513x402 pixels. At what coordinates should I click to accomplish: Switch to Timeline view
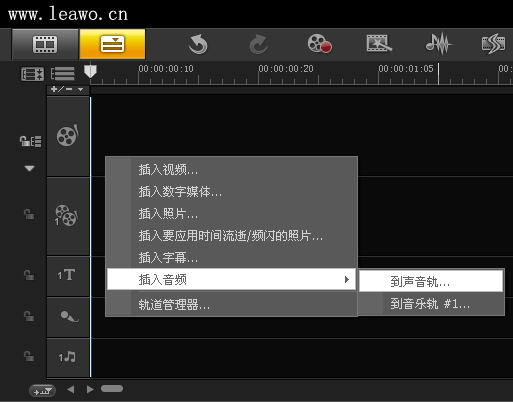(112, 44)
